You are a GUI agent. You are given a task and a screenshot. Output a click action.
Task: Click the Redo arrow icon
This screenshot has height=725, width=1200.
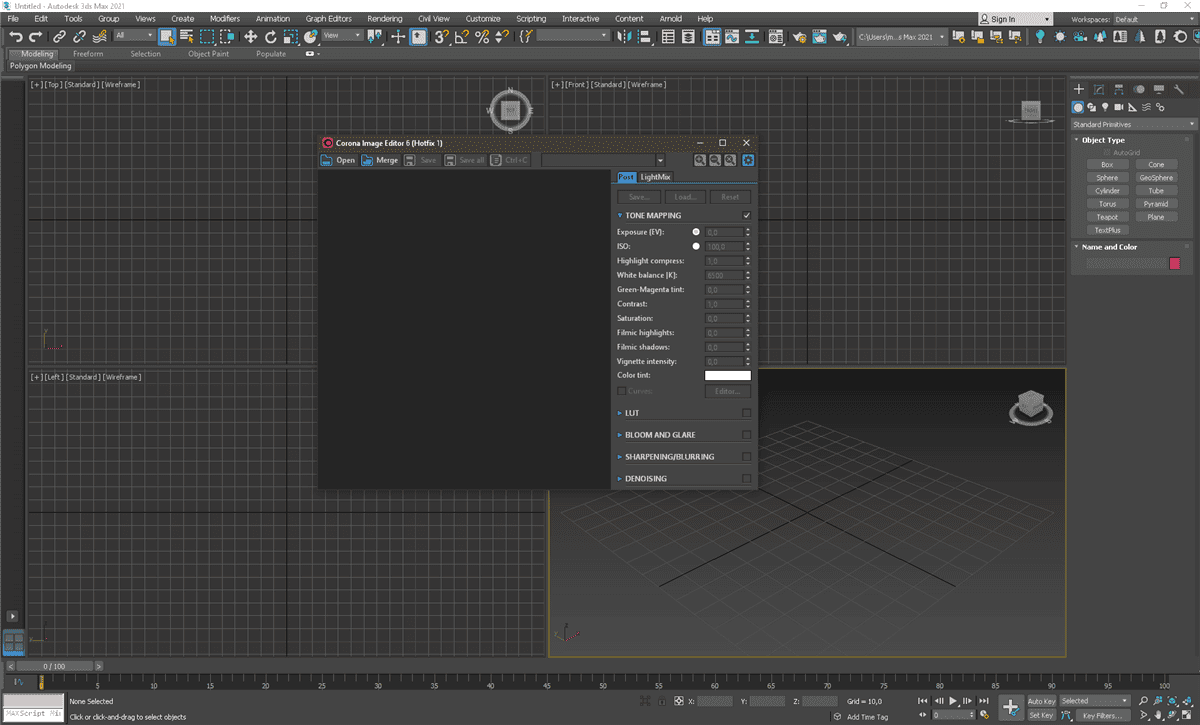coord(35,36)
